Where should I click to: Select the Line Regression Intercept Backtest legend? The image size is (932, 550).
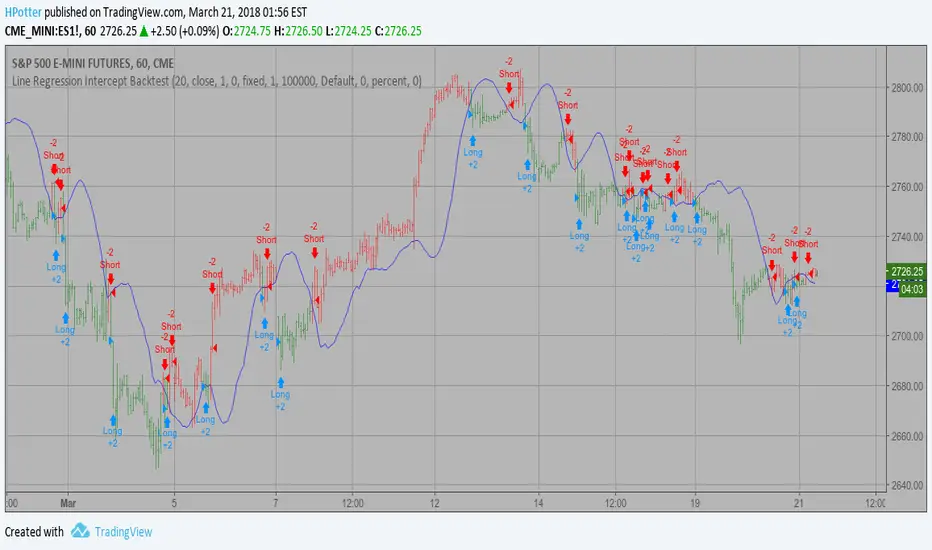pyautogui.click(x=217, y=81)
